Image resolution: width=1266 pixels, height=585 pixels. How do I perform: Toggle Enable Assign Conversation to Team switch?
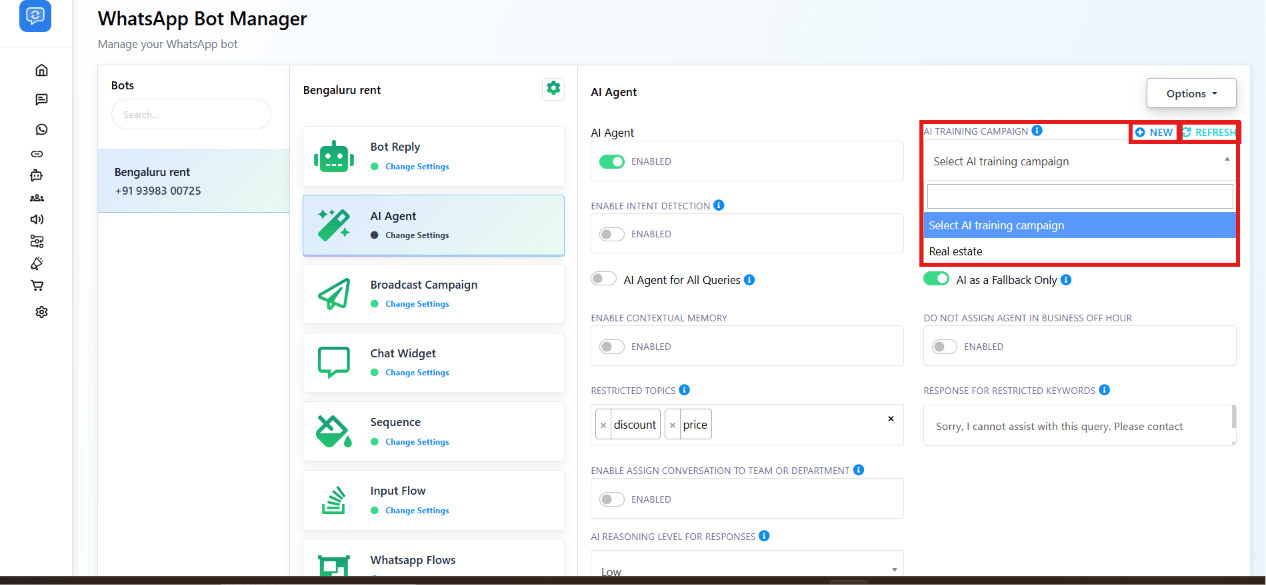612,499
